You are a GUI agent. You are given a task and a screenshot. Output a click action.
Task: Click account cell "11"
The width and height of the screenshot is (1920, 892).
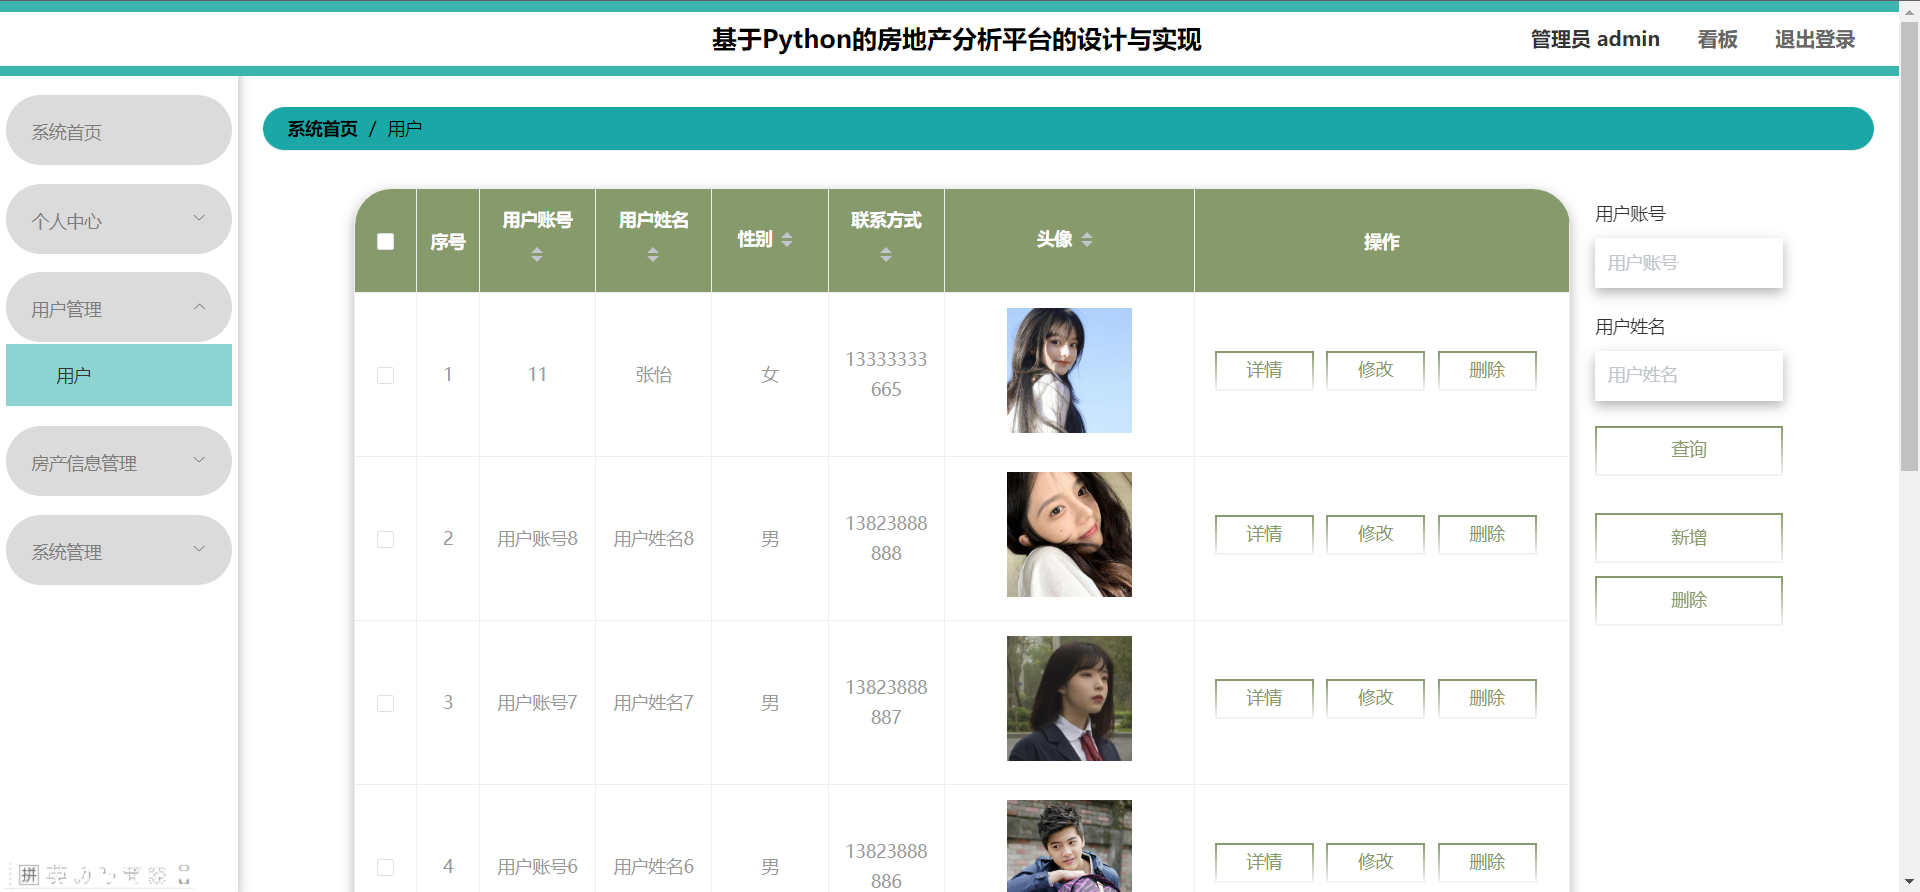[537, 375]
